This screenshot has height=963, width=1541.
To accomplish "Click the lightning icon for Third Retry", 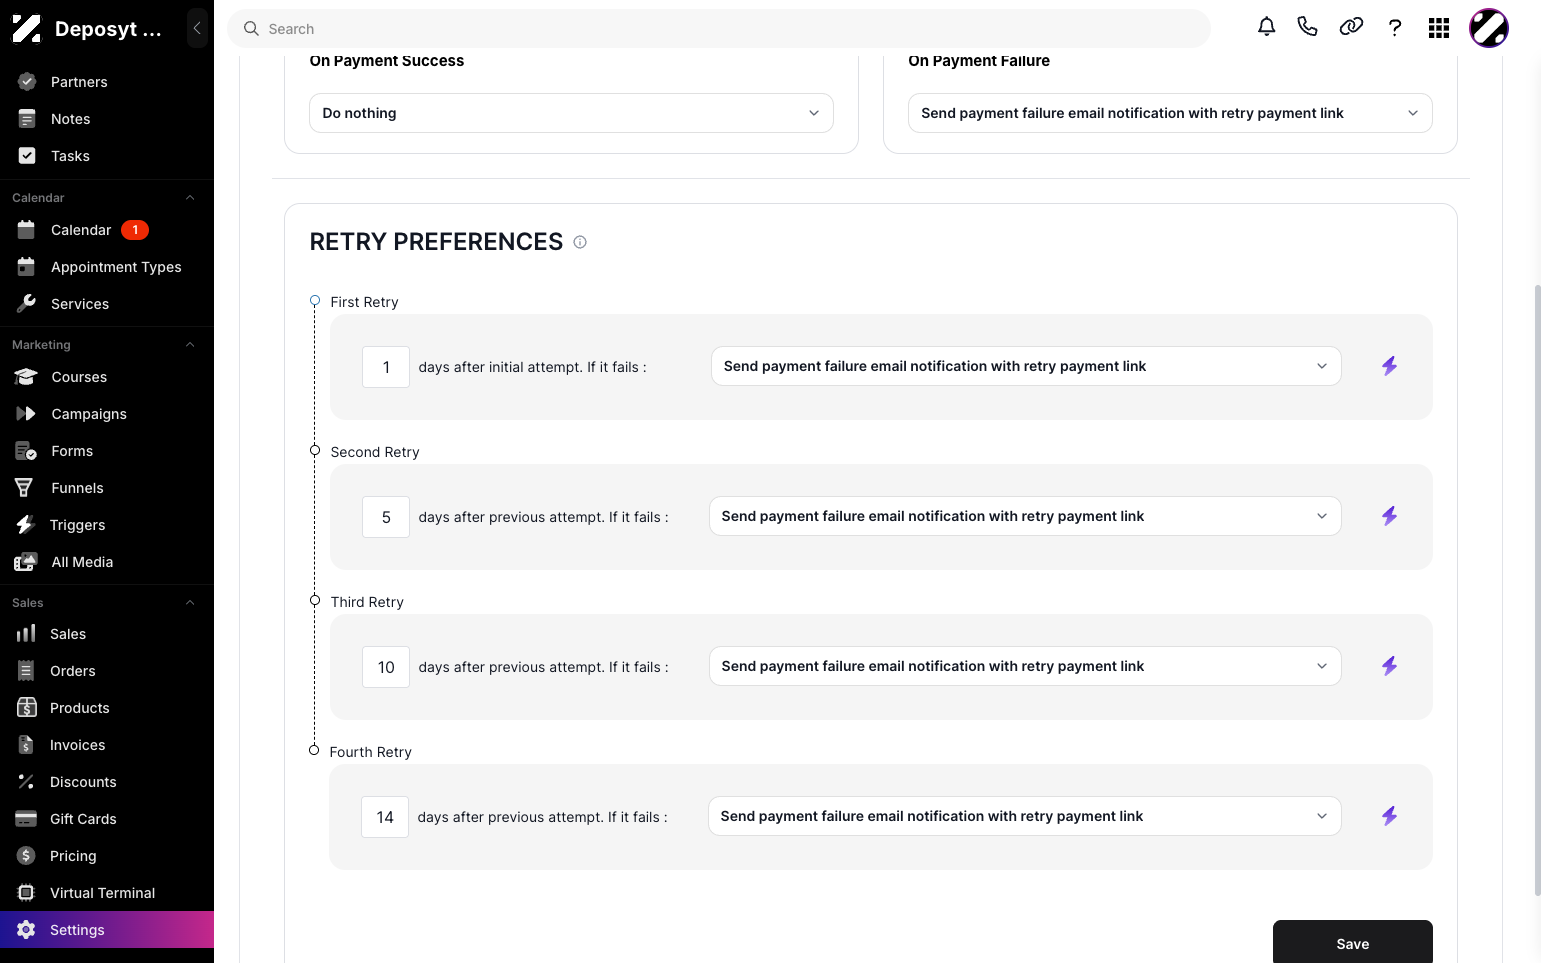I will tap(1389, 666).
